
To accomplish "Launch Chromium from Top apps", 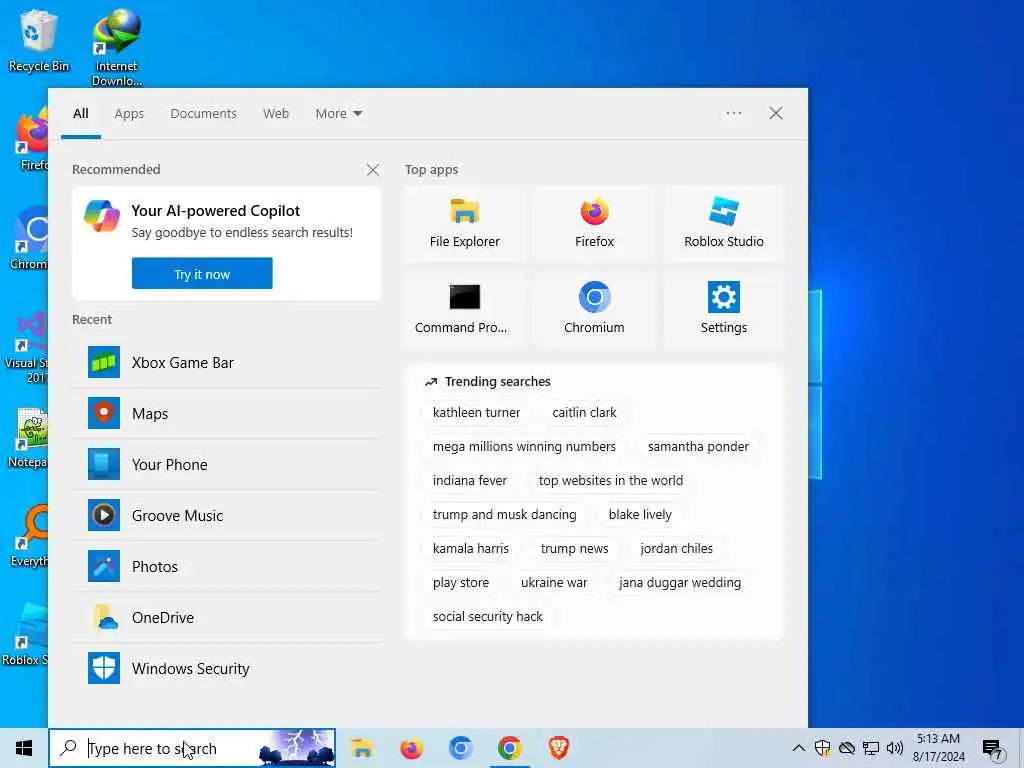I will (x=594, y=310).
